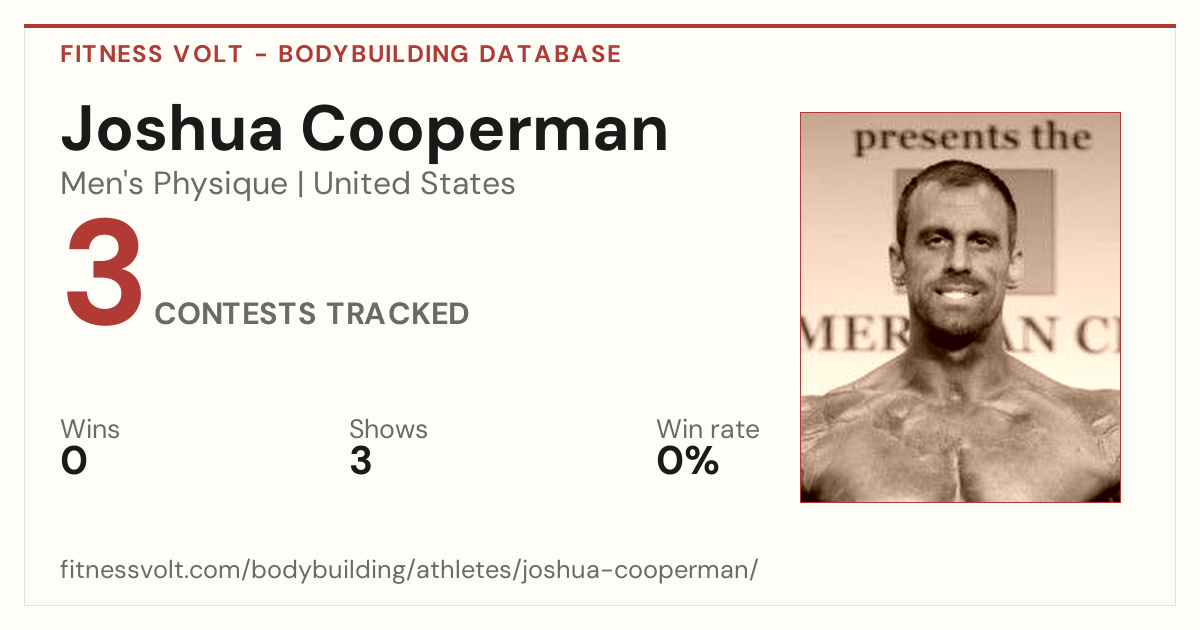Screen dimensions: 1200x630
Task: Select the large red number 3
Action: (x=104, y=274)
